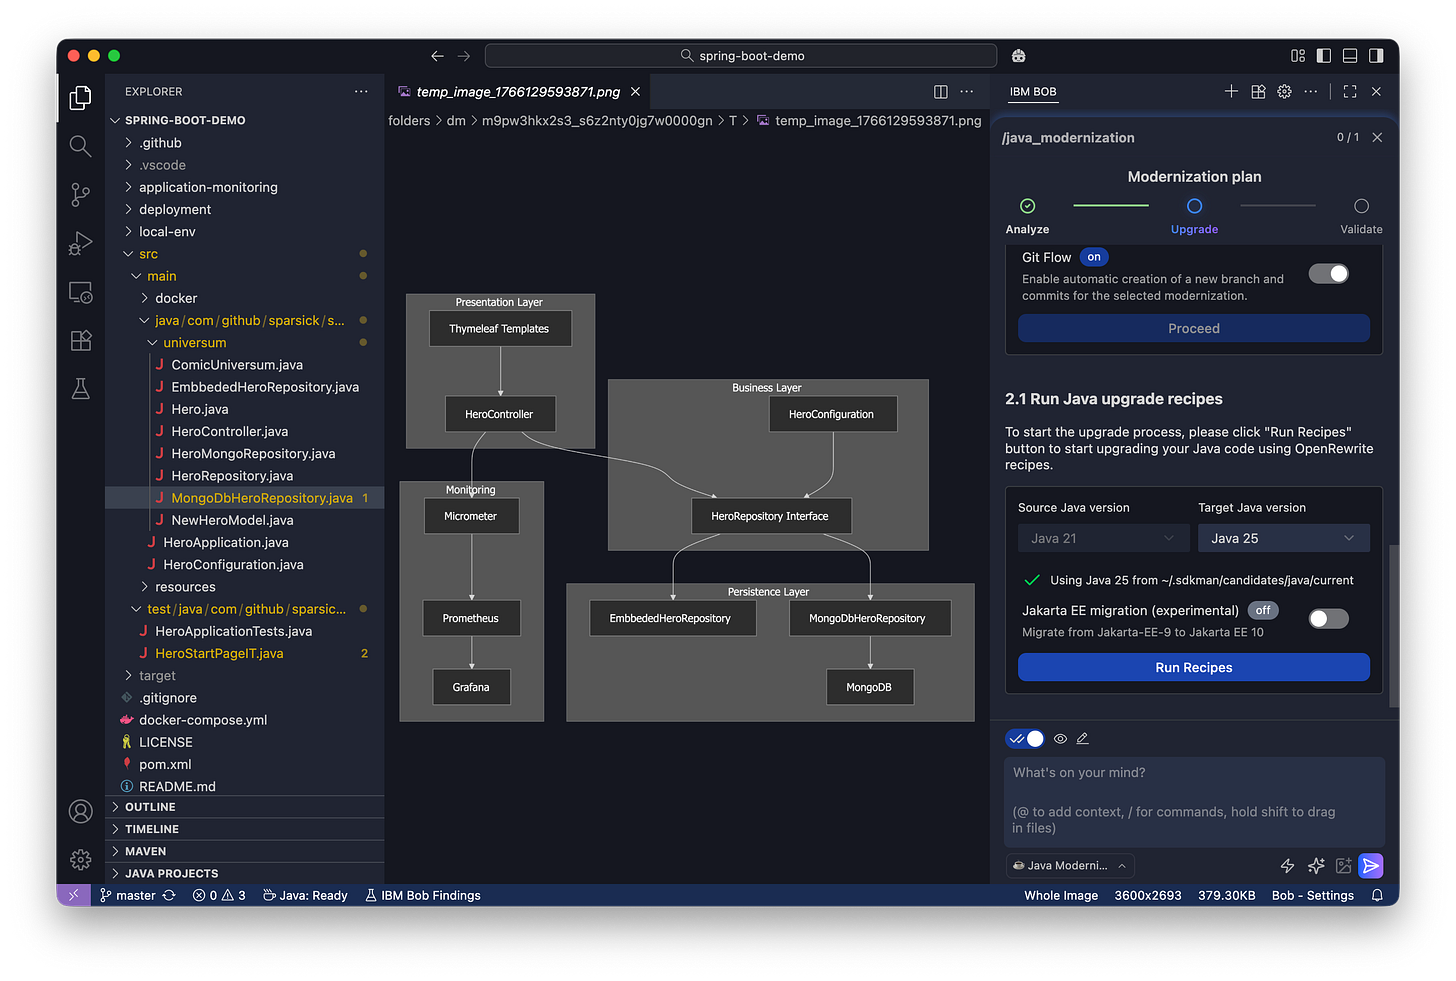
Task: Click the spring-boot-demo command center search box
Action: [x=741, y=56]
